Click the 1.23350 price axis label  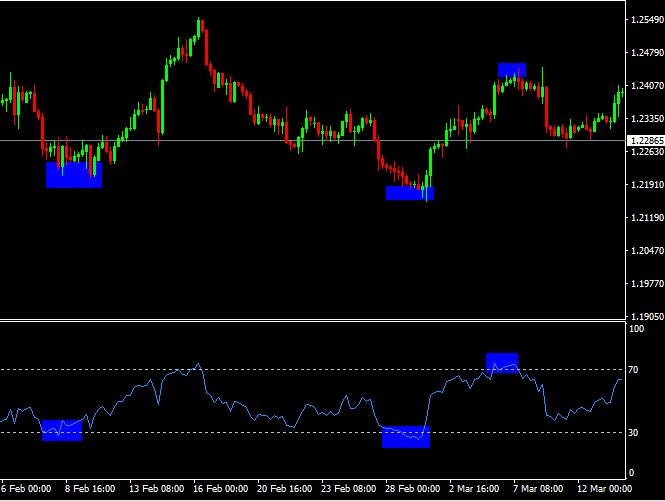click(x=647, y=119)
